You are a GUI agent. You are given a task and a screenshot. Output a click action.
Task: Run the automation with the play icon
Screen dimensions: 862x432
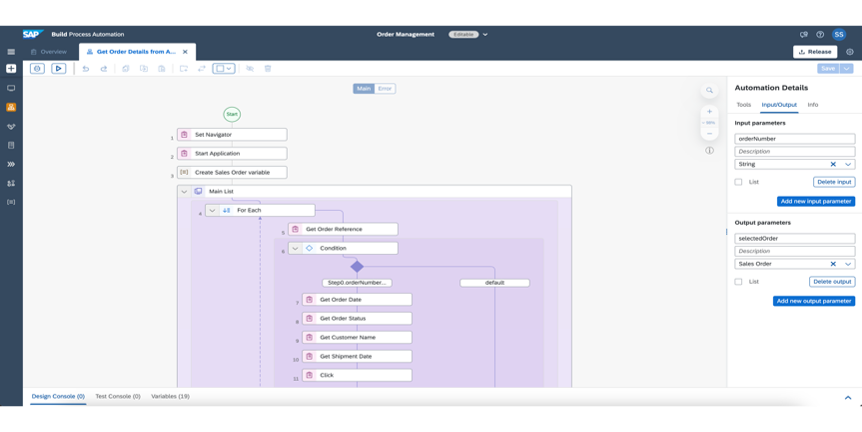click(x=59, y=69)
